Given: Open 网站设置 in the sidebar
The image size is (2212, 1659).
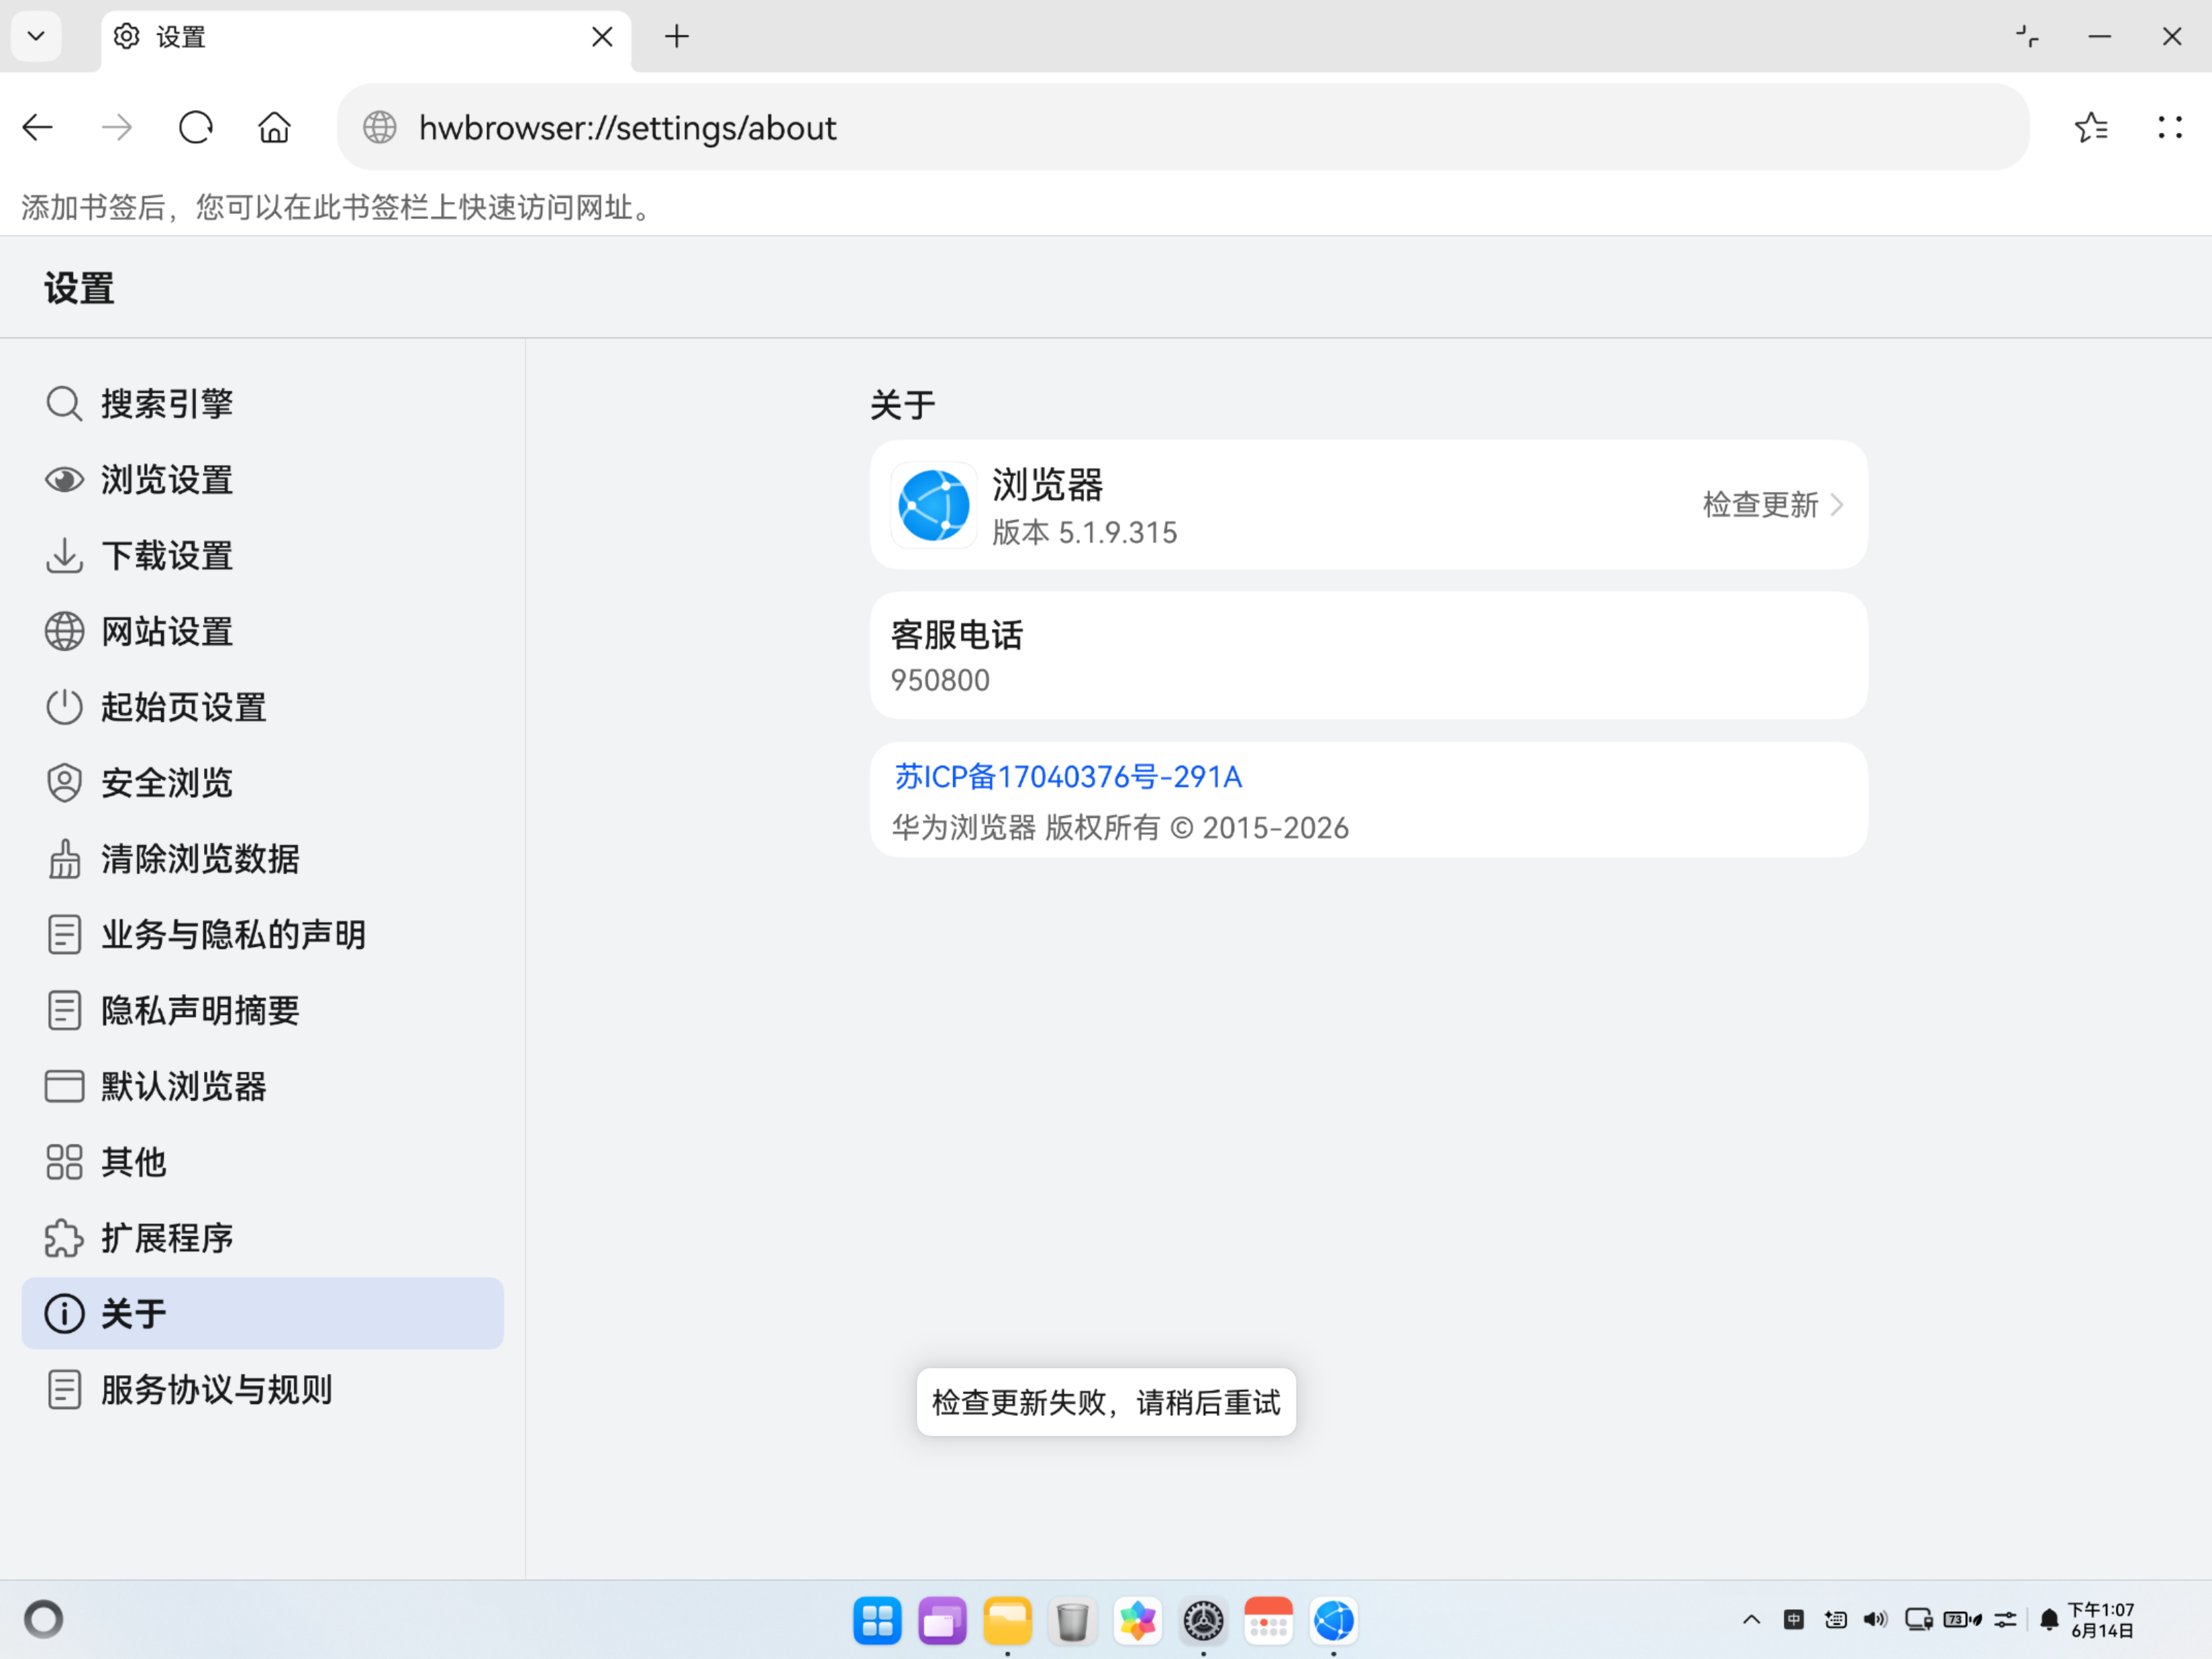Looking at the screenshot, I should [x=263, y=631].
